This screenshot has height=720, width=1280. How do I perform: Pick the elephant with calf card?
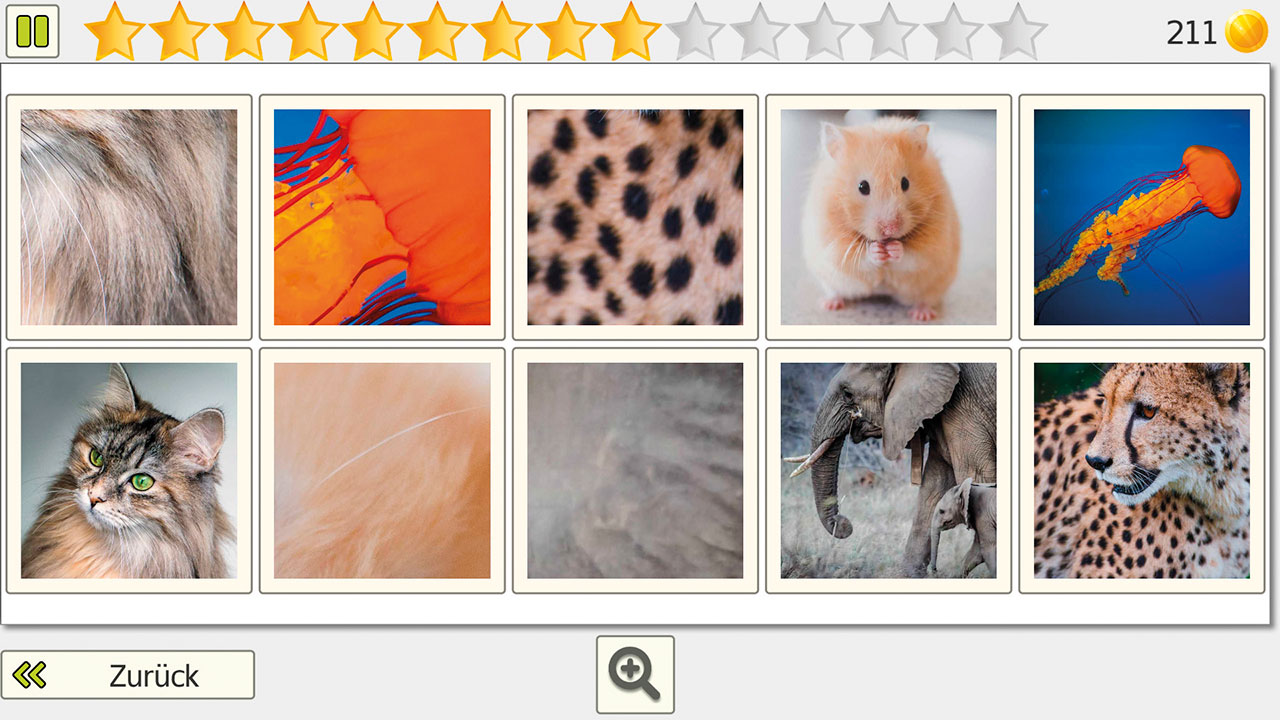(x=888, y=470)
